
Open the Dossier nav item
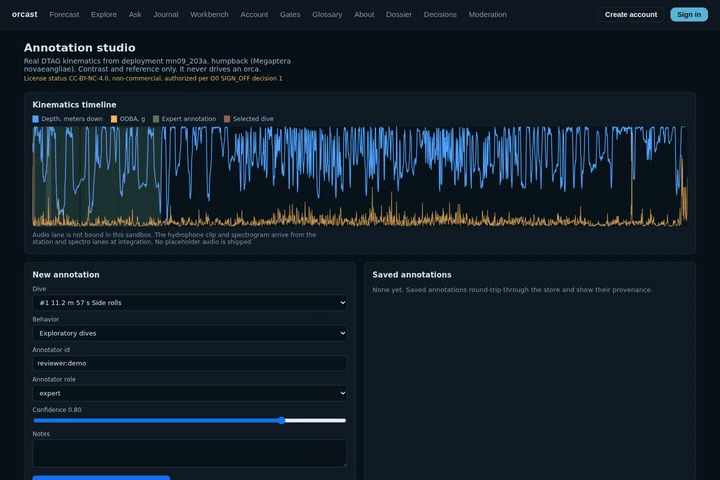pyautogui.click(x=399, y=15)
